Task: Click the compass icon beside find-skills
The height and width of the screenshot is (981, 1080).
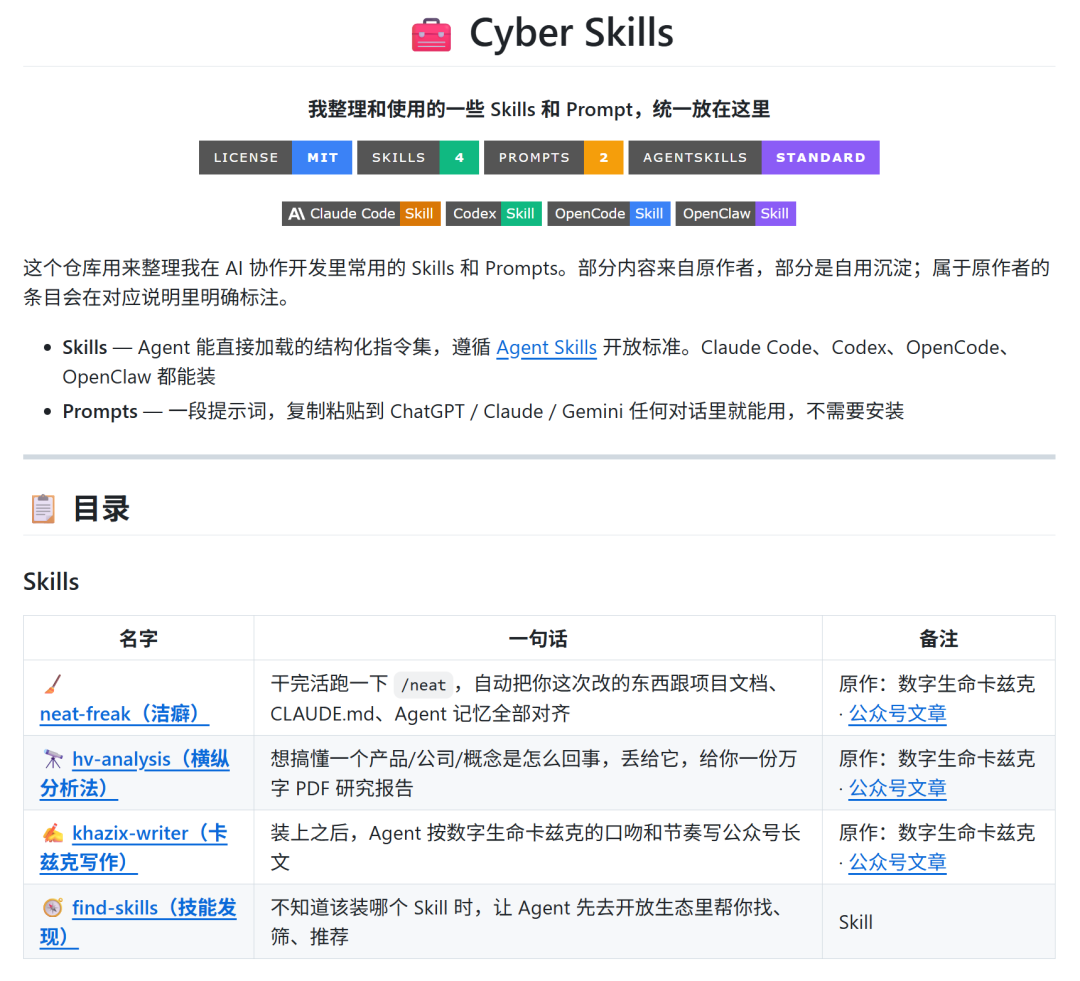Action: [x=53, y=907]
